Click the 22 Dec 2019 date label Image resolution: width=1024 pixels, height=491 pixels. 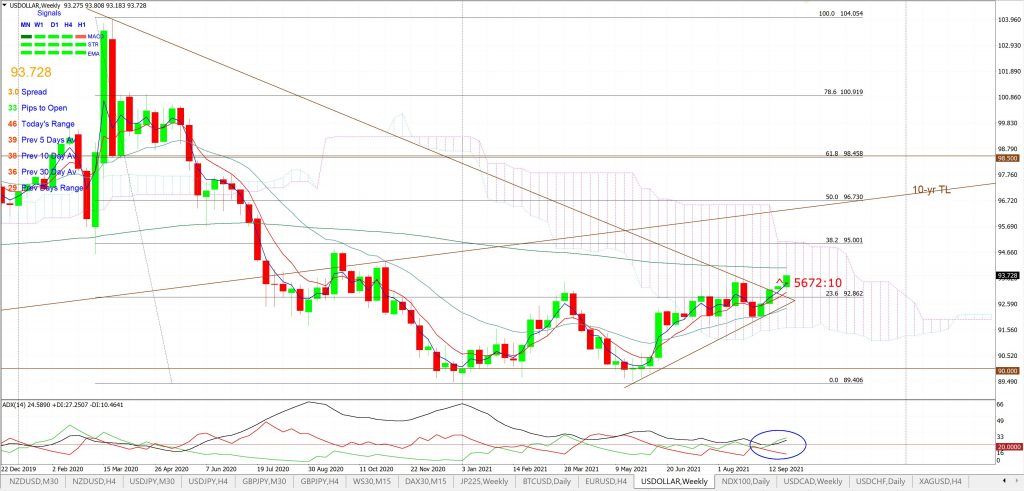(19, 469)
